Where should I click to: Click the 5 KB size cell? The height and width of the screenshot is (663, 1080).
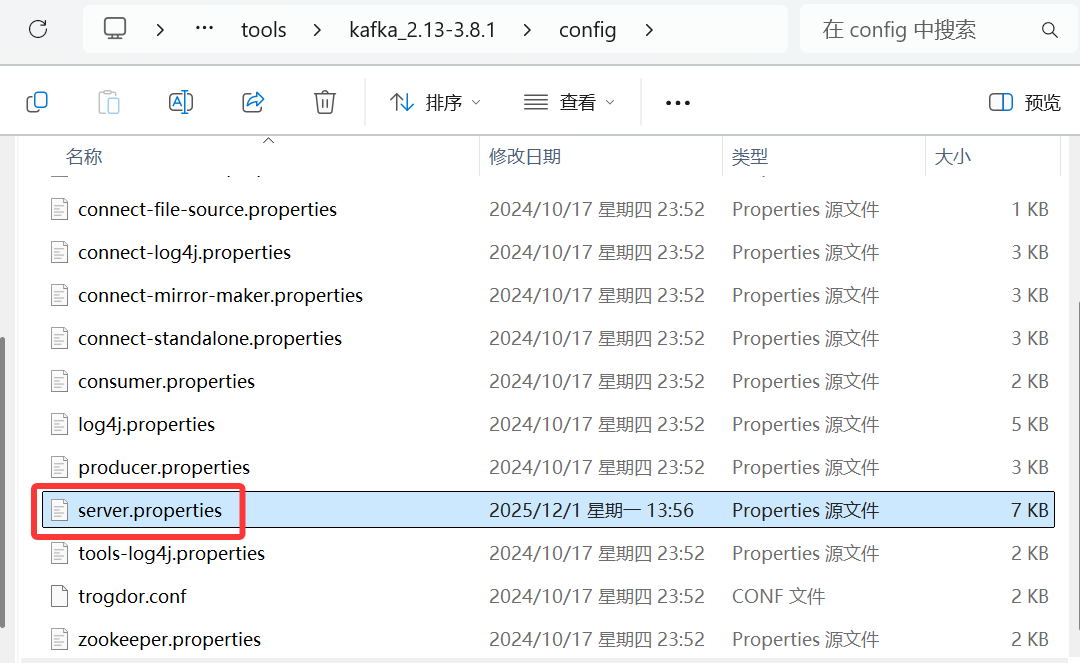(1030, 425)
